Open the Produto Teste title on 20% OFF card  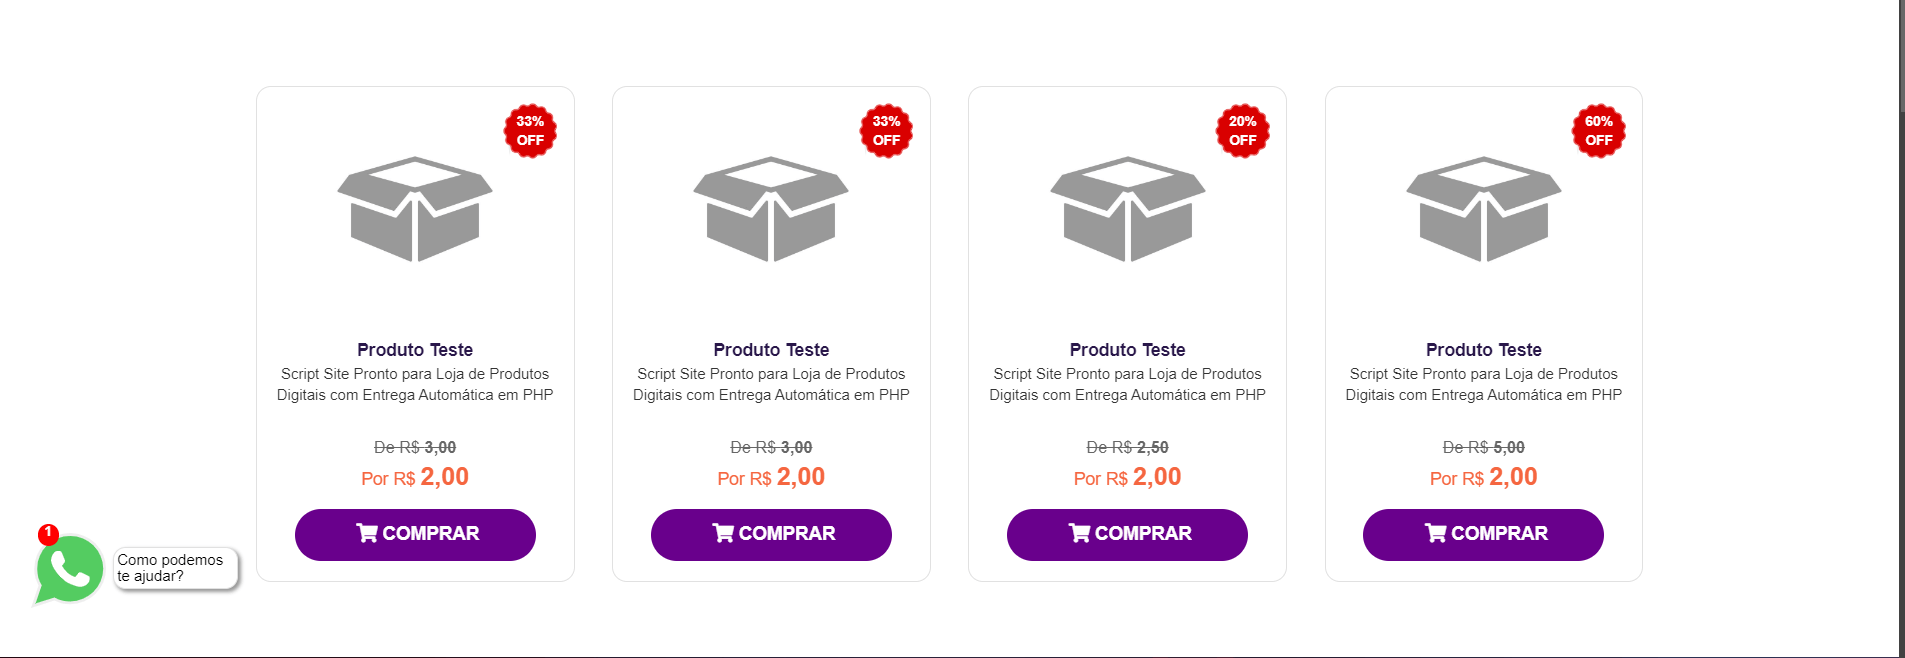(1127, 350)
